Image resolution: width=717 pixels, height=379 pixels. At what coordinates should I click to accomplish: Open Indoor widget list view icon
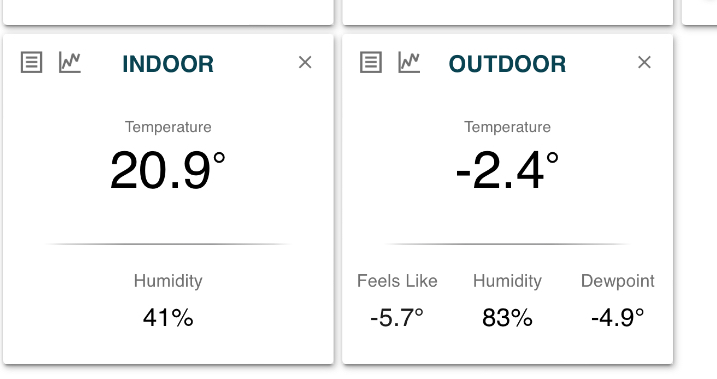pyautogui.click(x=32, y=62)
